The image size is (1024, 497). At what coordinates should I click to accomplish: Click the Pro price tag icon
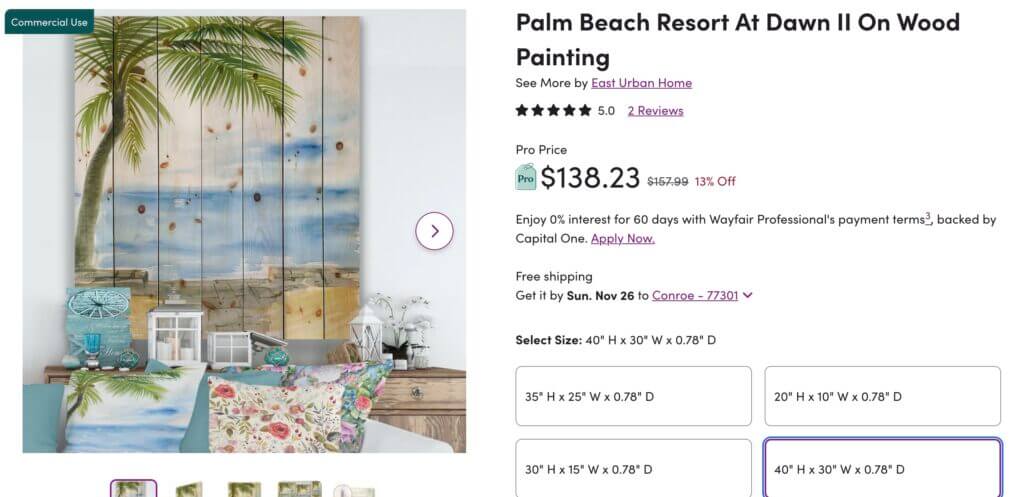pyautogui.click(x=526, y=177)
